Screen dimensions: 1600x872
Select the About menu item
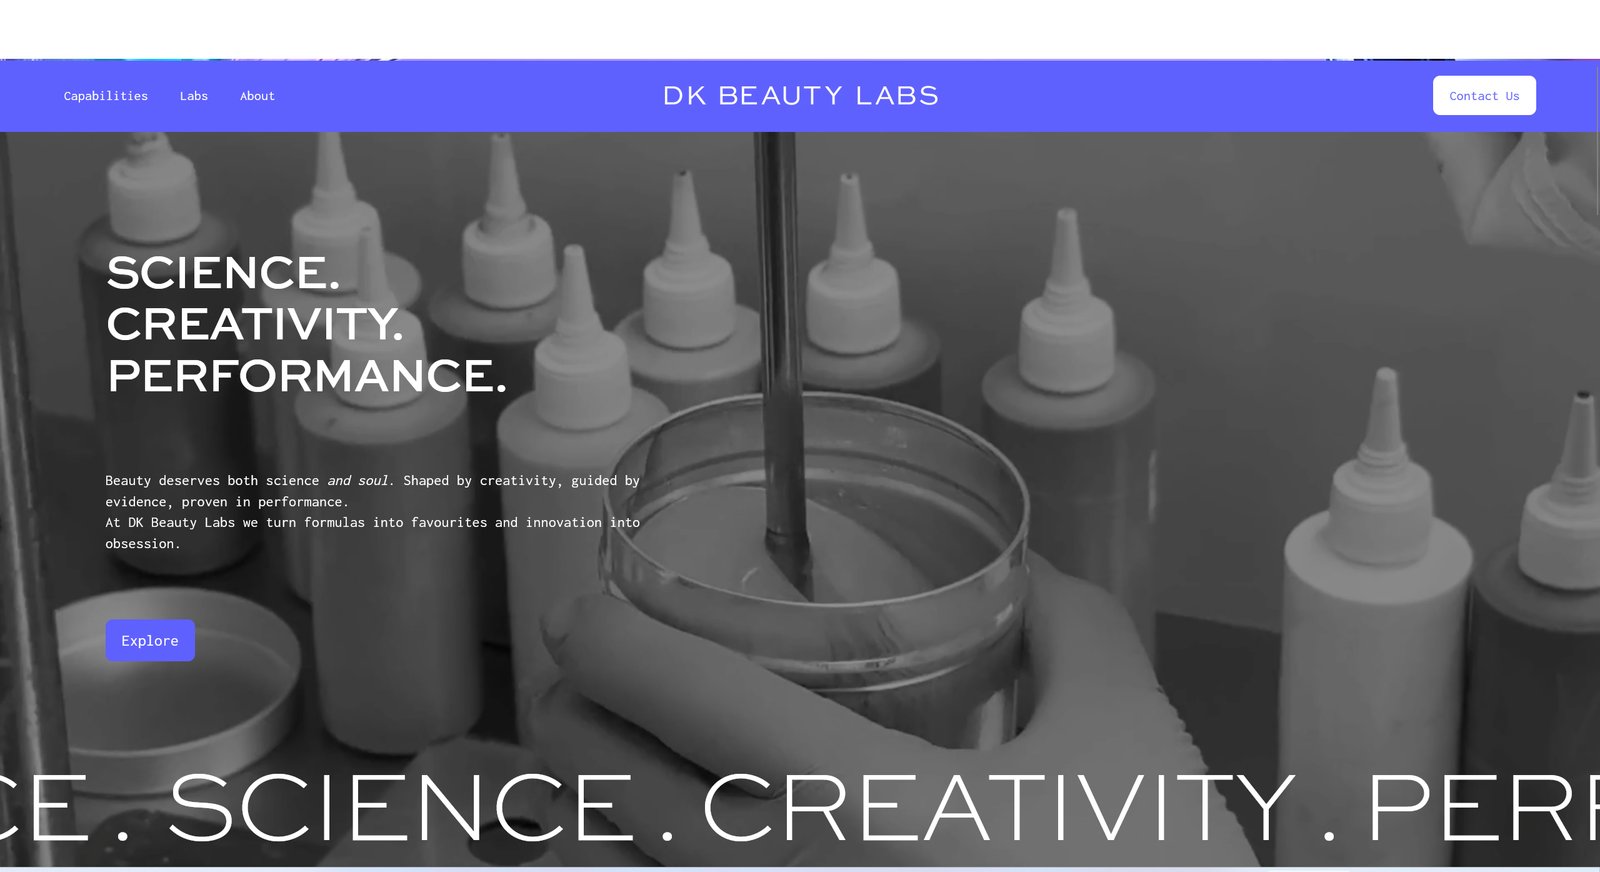click(x=257, y=96)
